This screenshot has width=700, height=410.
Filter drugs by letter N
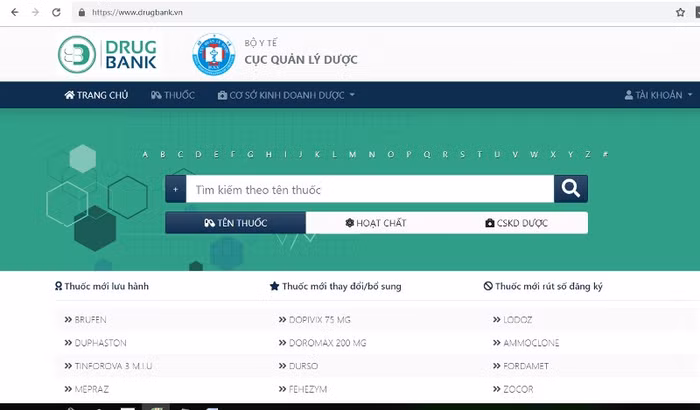(x=372, y=155)
